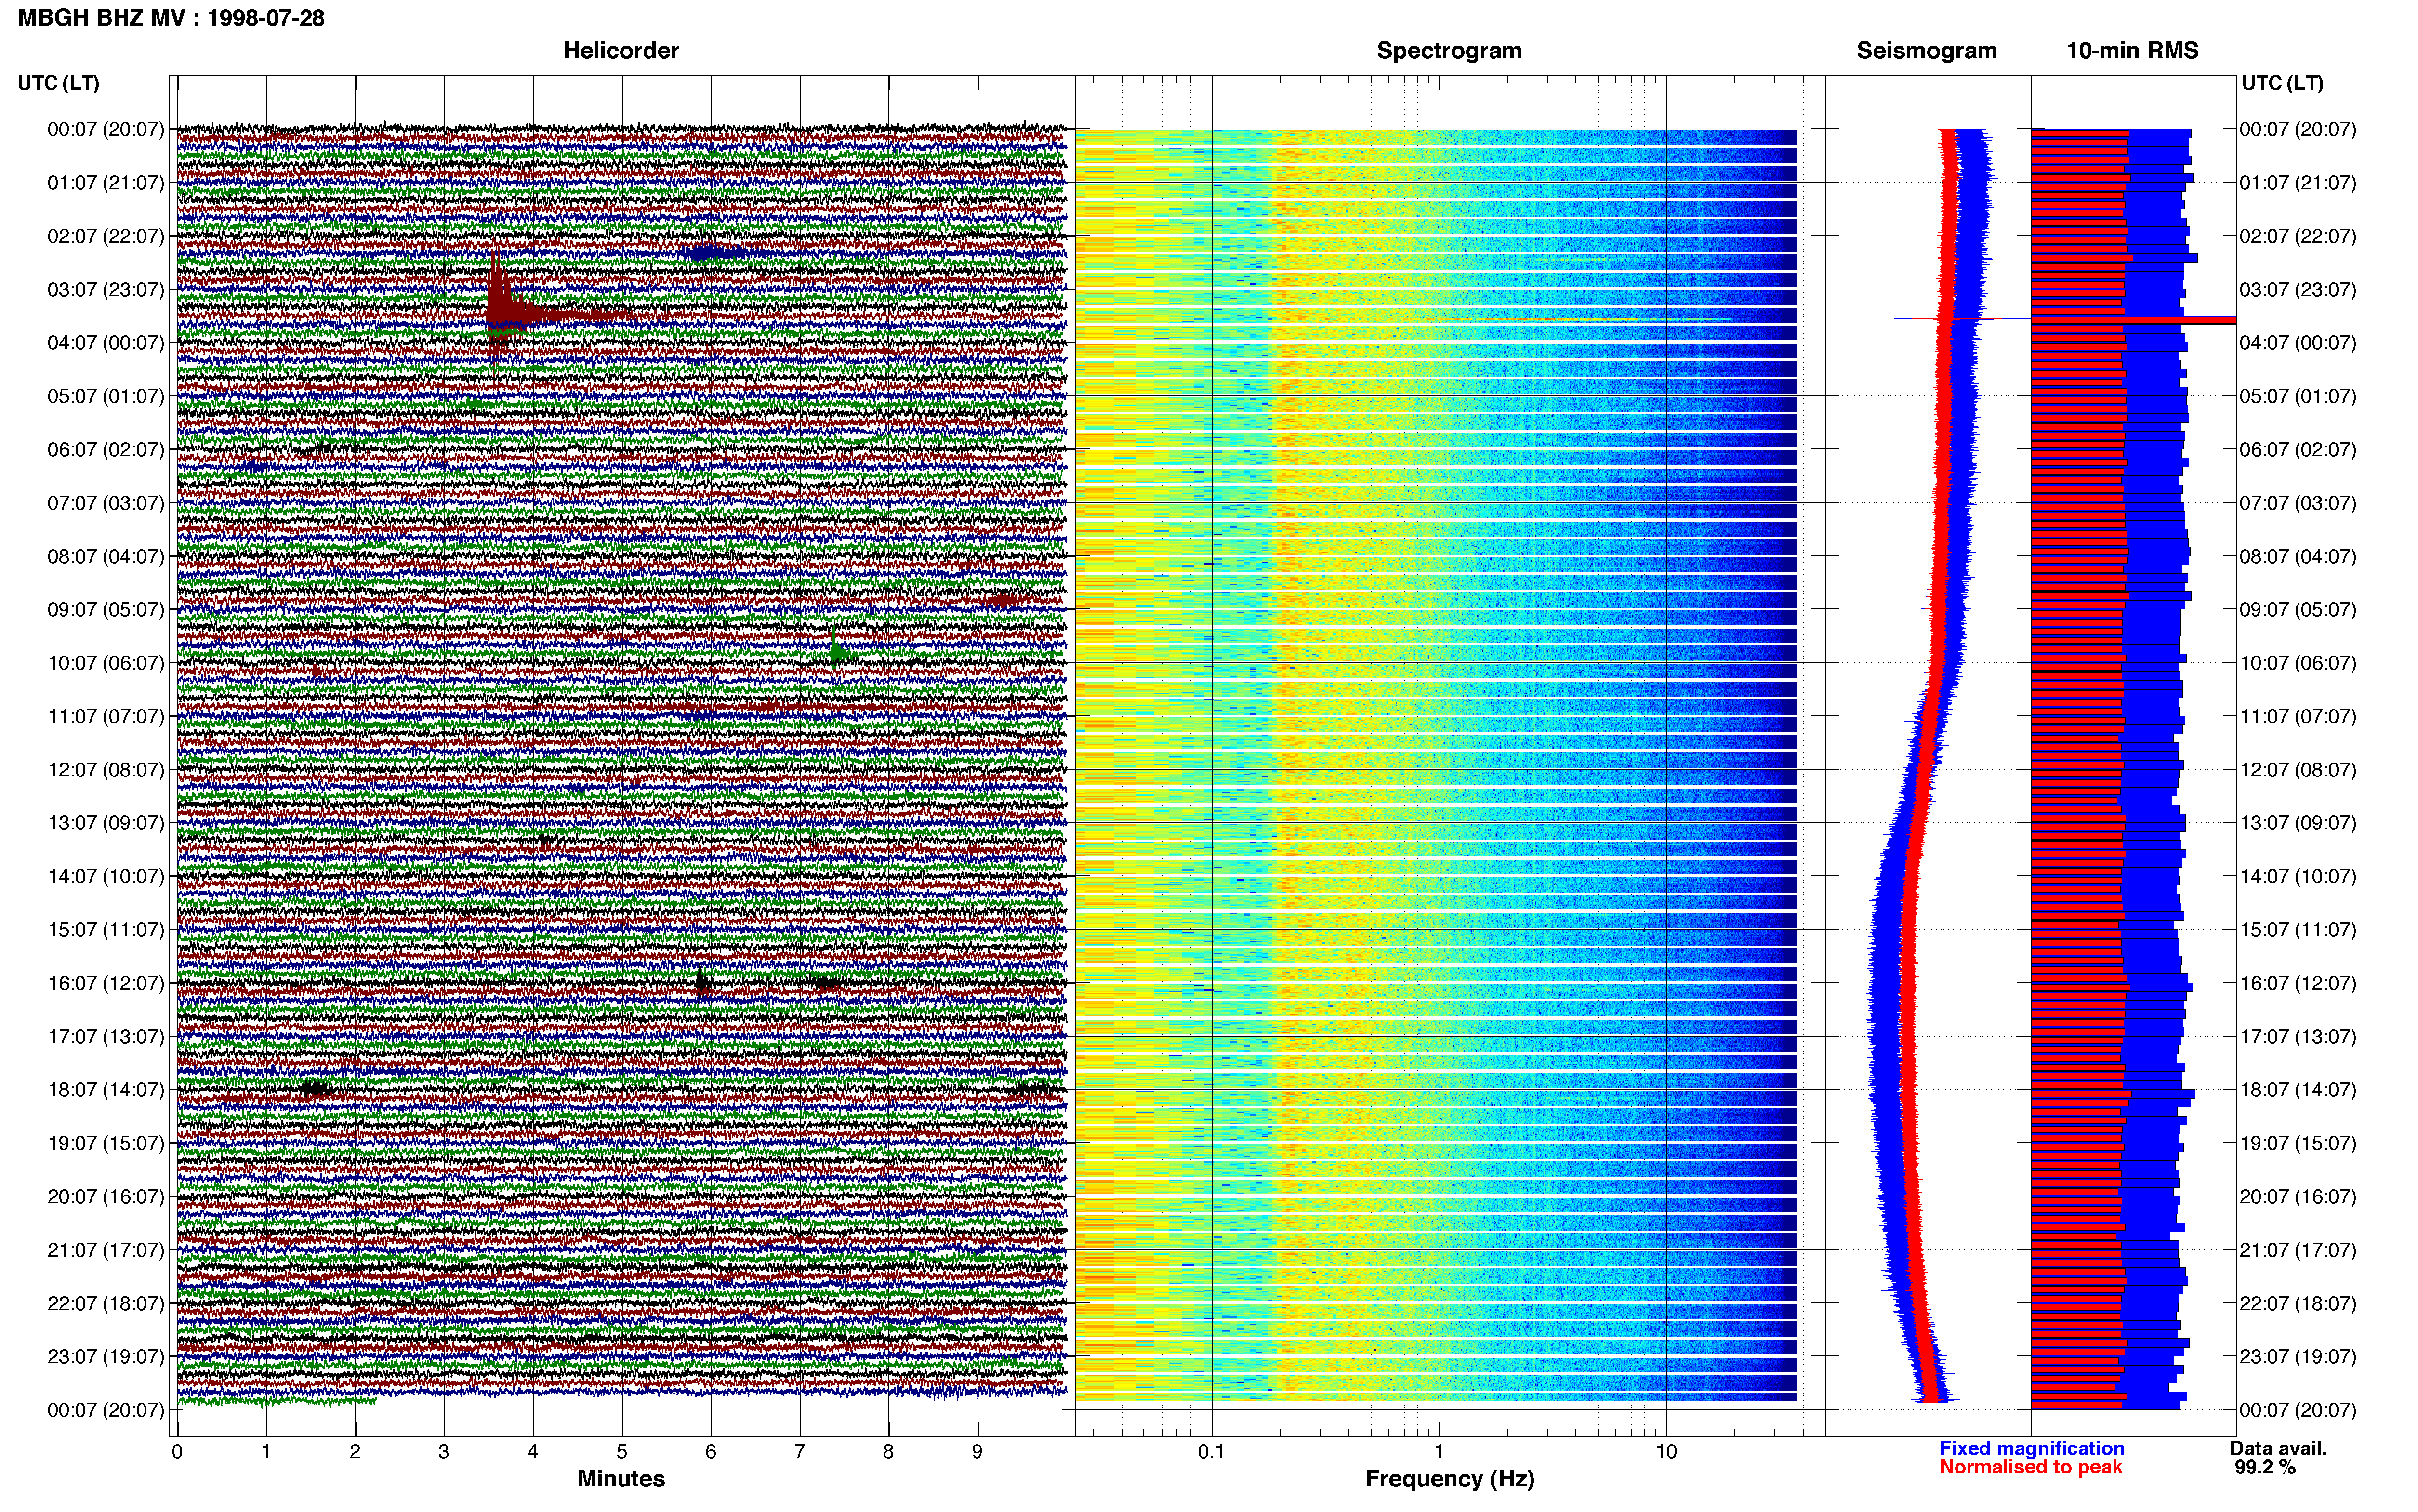2418x1512 pixels.
Task: Click the left time label '10:07 (06:07)'
Action: (105, 663)
